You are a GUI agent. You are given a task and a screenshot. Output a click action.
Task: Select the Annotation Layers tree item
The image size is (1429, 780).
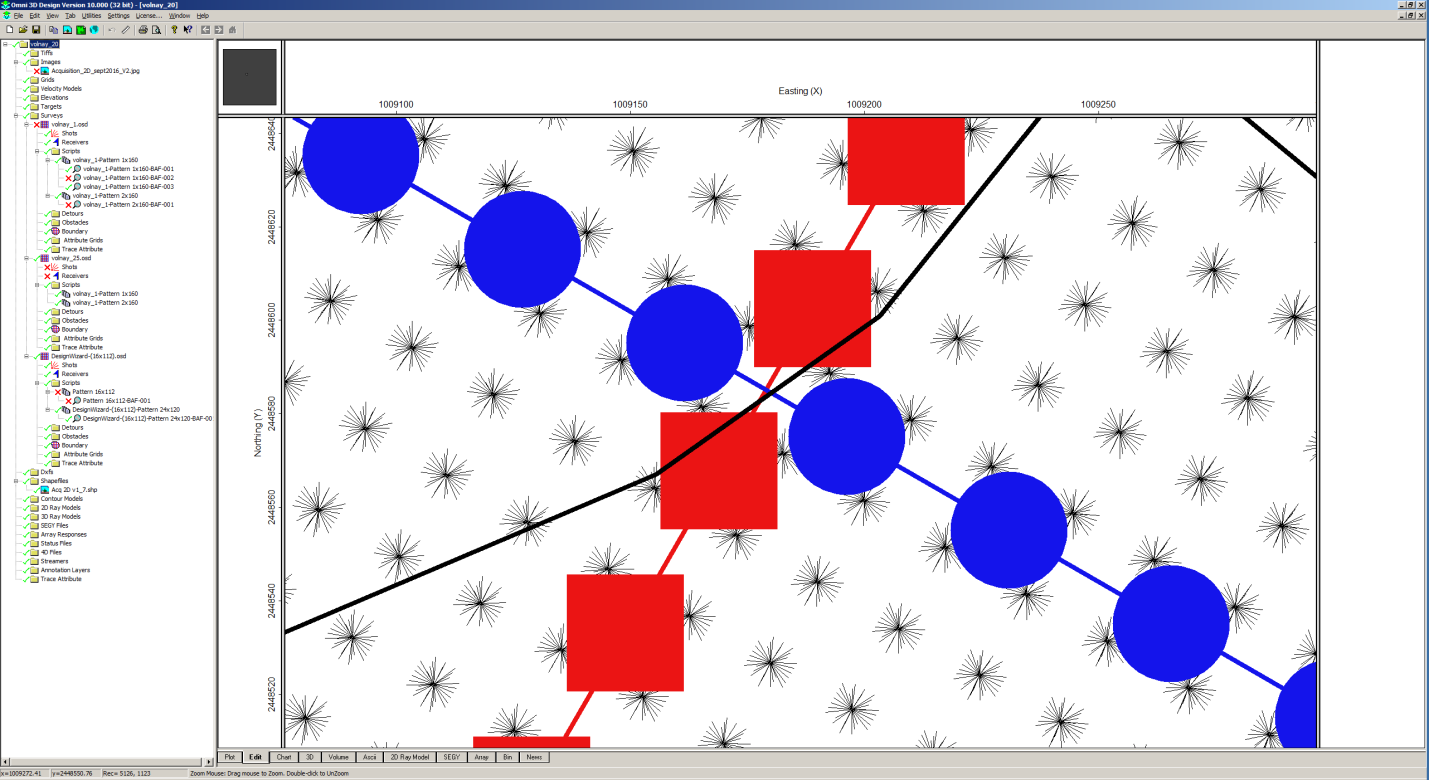coord(65,570)
